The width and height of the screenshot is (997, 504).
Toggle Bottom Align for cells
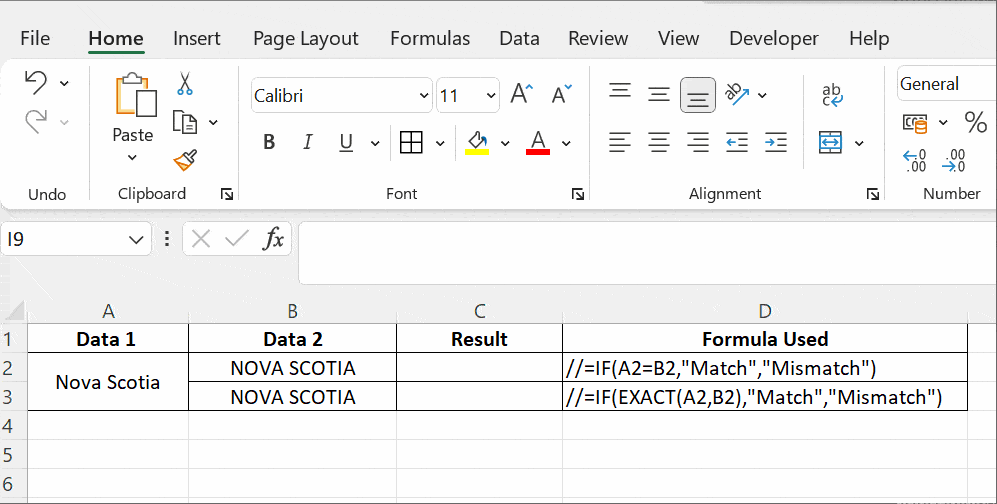[x=698, y=95]
